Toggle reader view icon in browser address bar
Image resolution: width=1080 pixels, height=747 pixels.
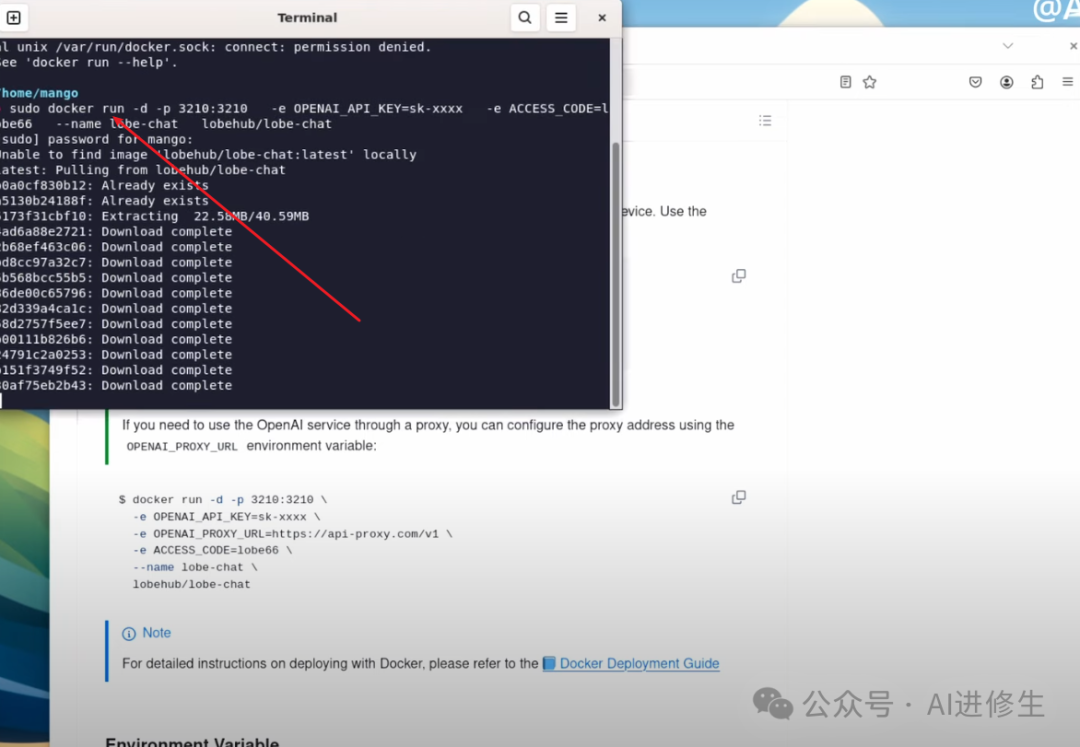point(846,82)
